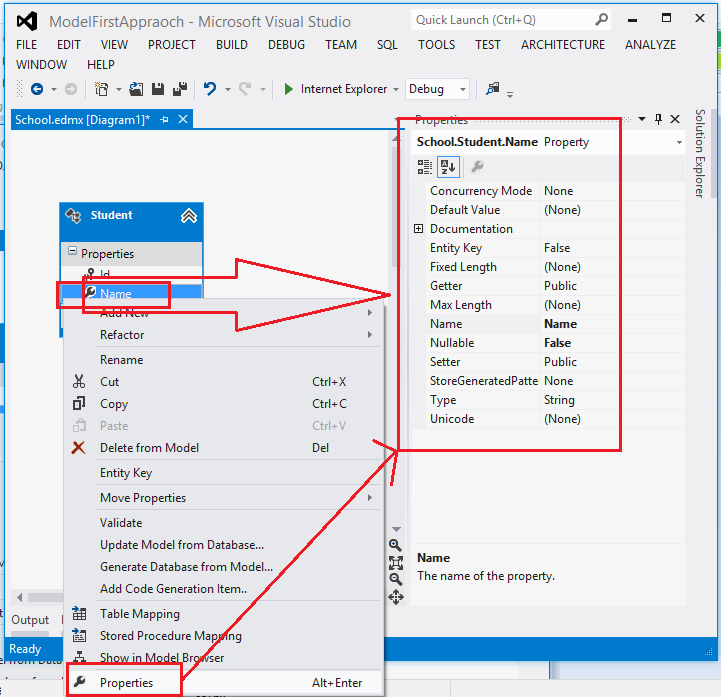Open the Undo history dropdown arrow
Image resolution: width=721 pixels, height=697 pixels.
[228, 89]
